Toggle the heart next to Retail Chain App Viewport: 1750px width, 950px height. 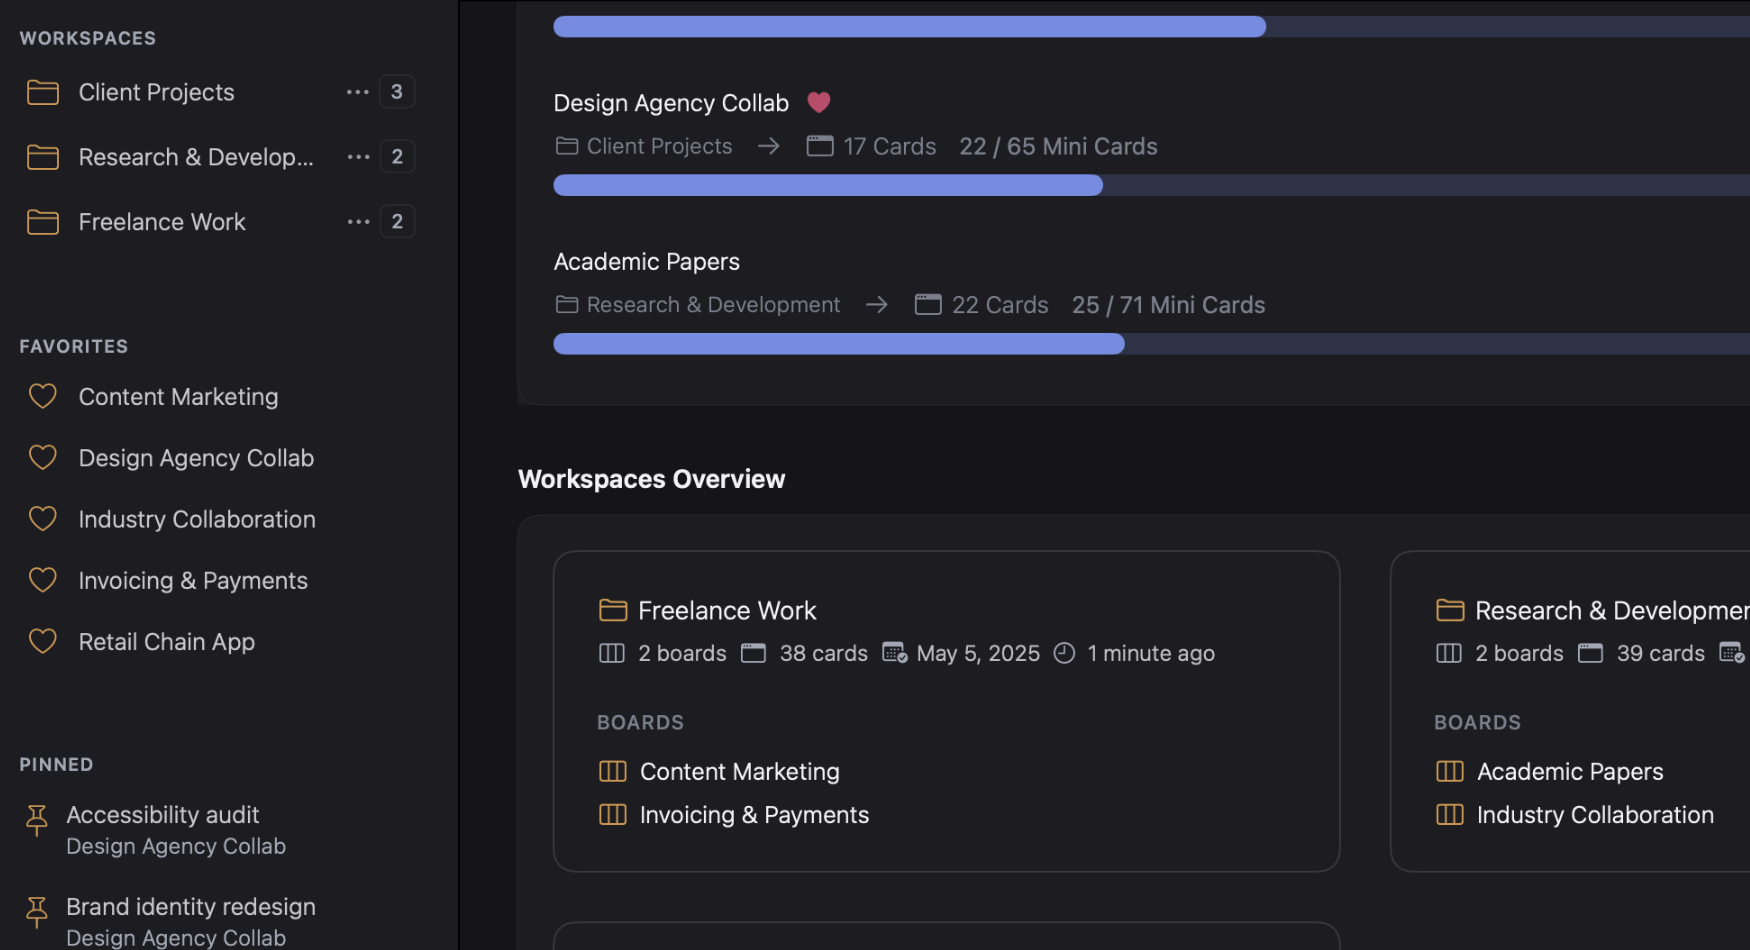pyautogui.click(x=41, y=641)
